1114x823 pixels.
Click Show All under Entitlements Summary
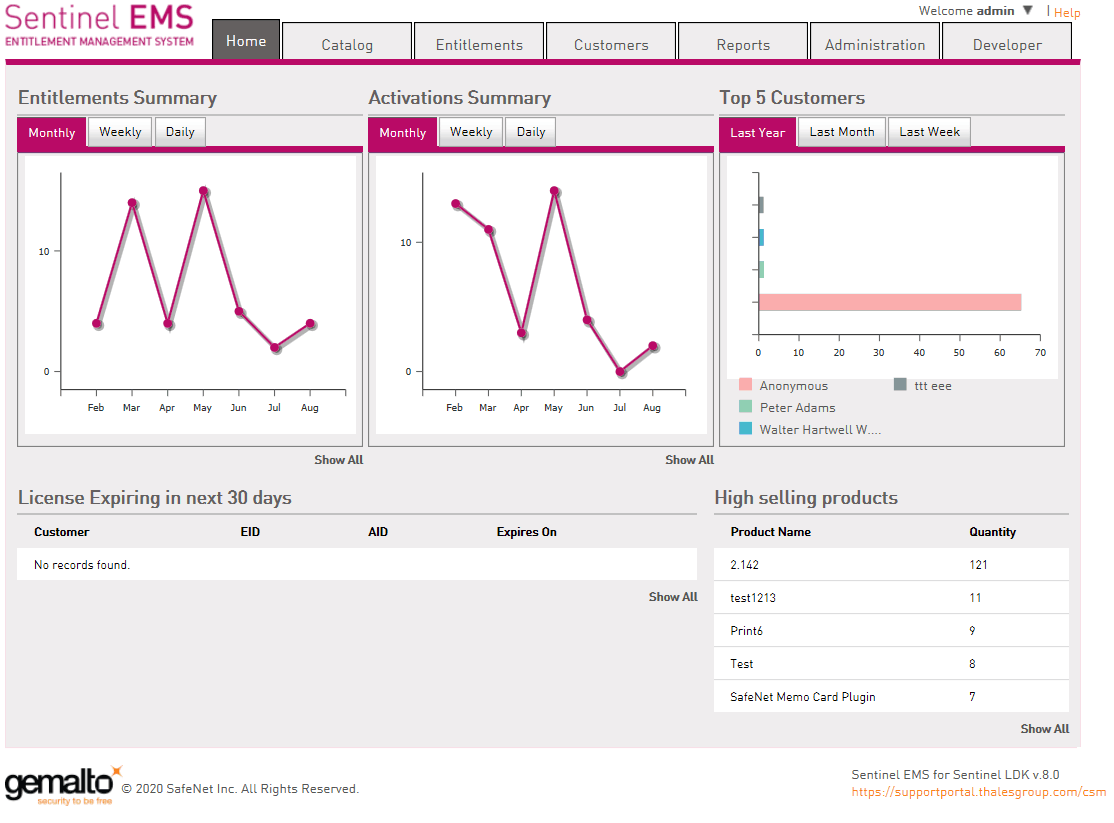338,460
